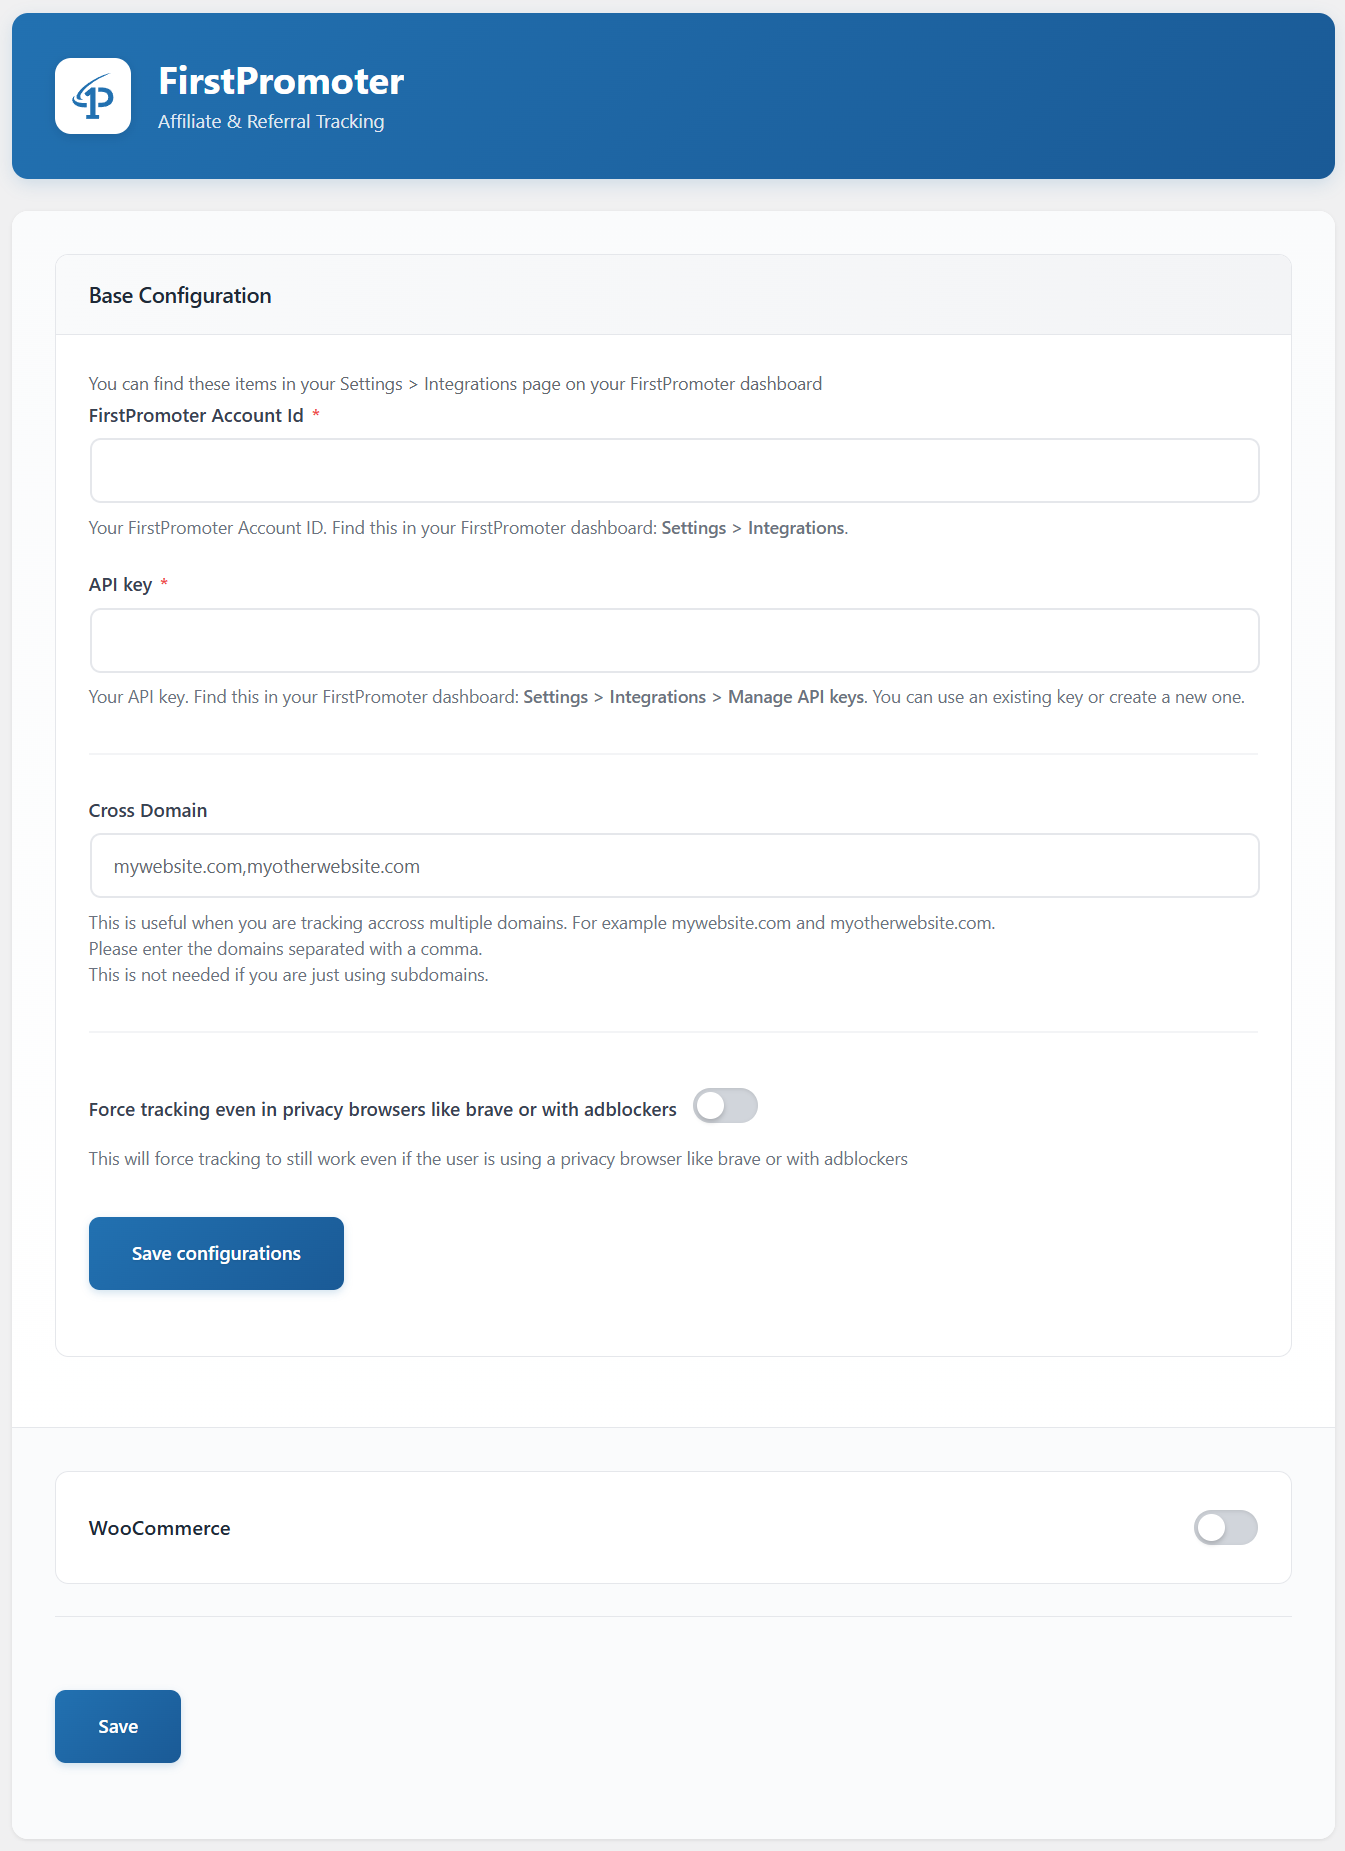Click the WooCommerce section label

point(160,1528)
